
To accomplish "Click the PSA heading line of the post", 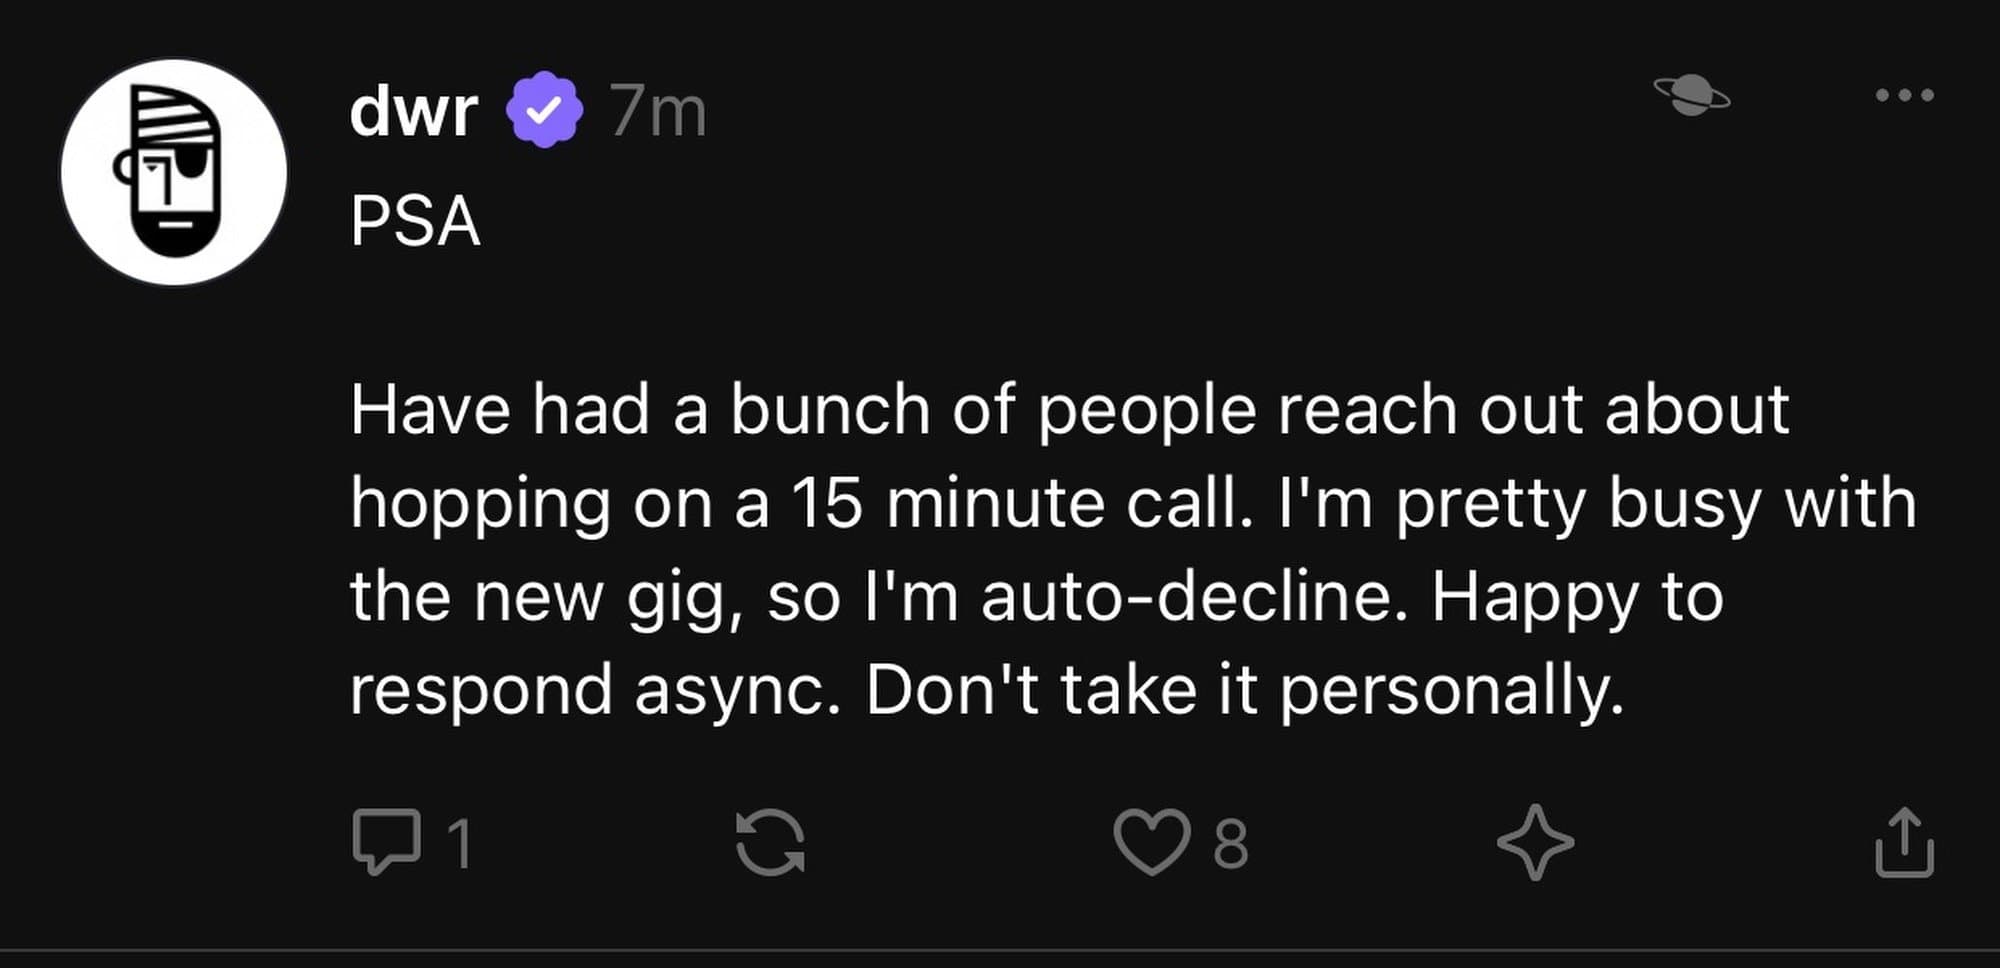I will point(415,220).
